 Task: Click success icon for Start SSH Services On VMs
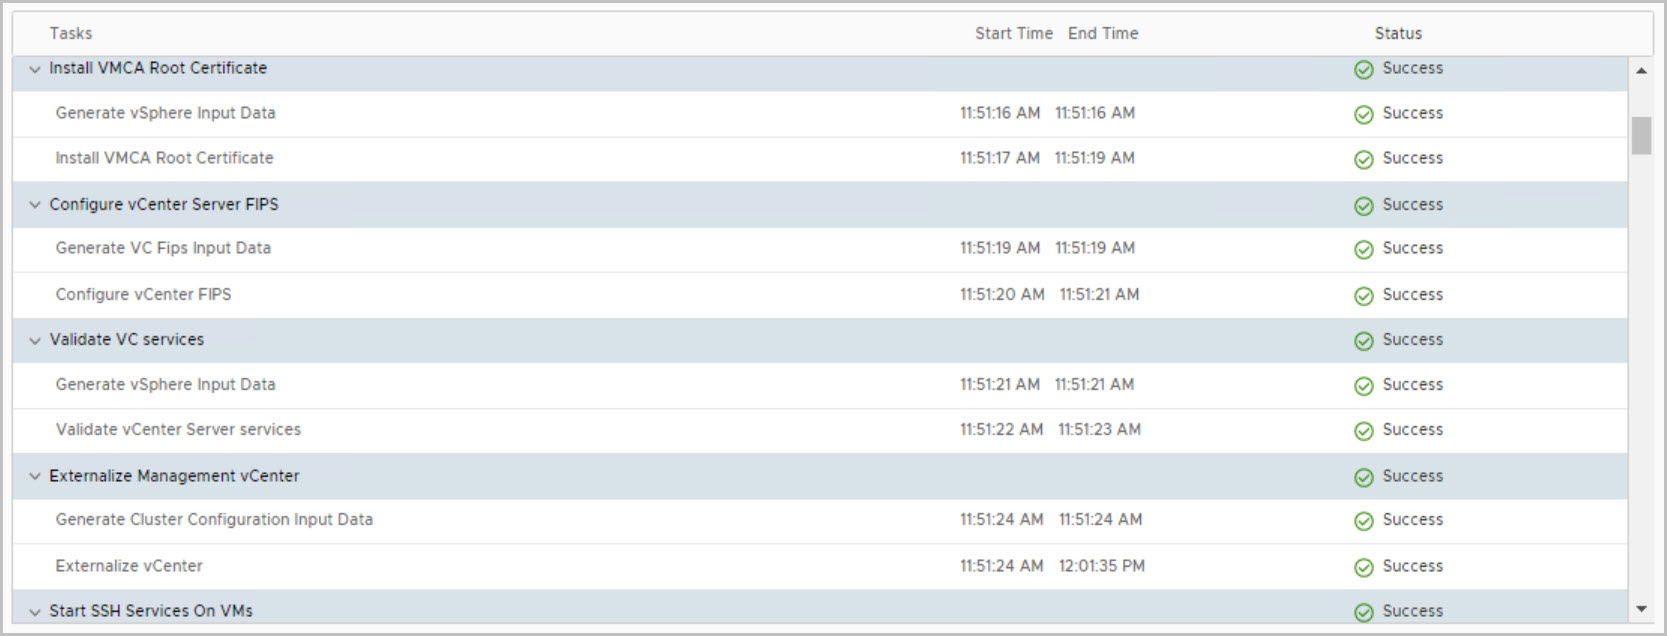coord(1363,612)
